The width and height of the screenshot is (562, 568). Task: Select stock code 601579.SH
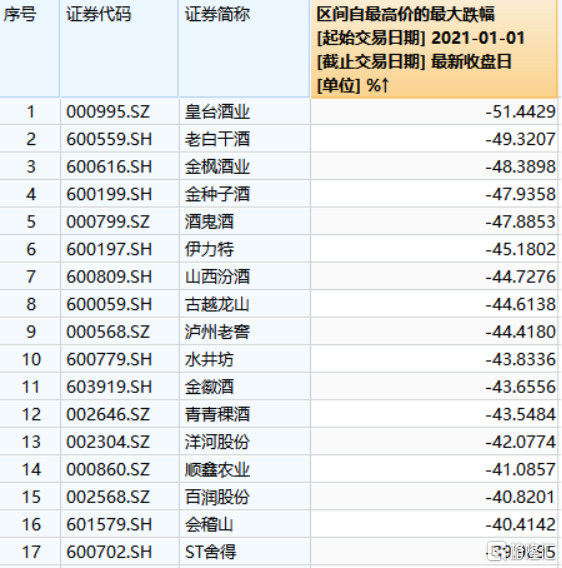click(x=109, y=525)
